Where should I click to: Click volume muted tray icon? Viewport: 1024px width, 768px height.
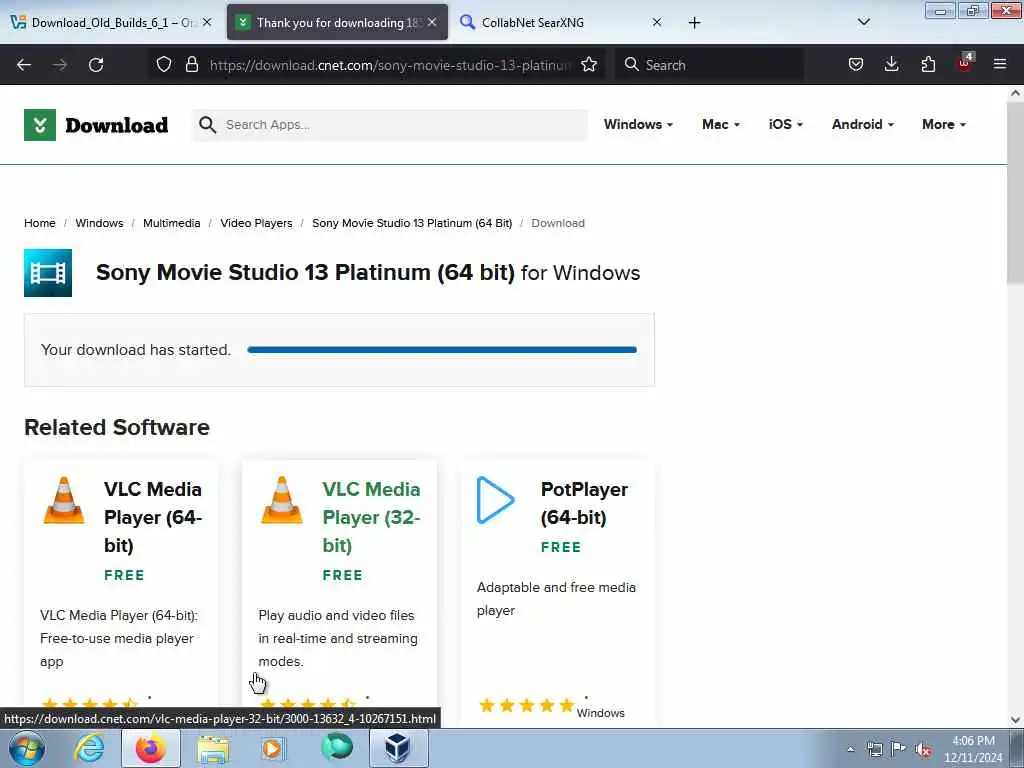pos(923,750)
